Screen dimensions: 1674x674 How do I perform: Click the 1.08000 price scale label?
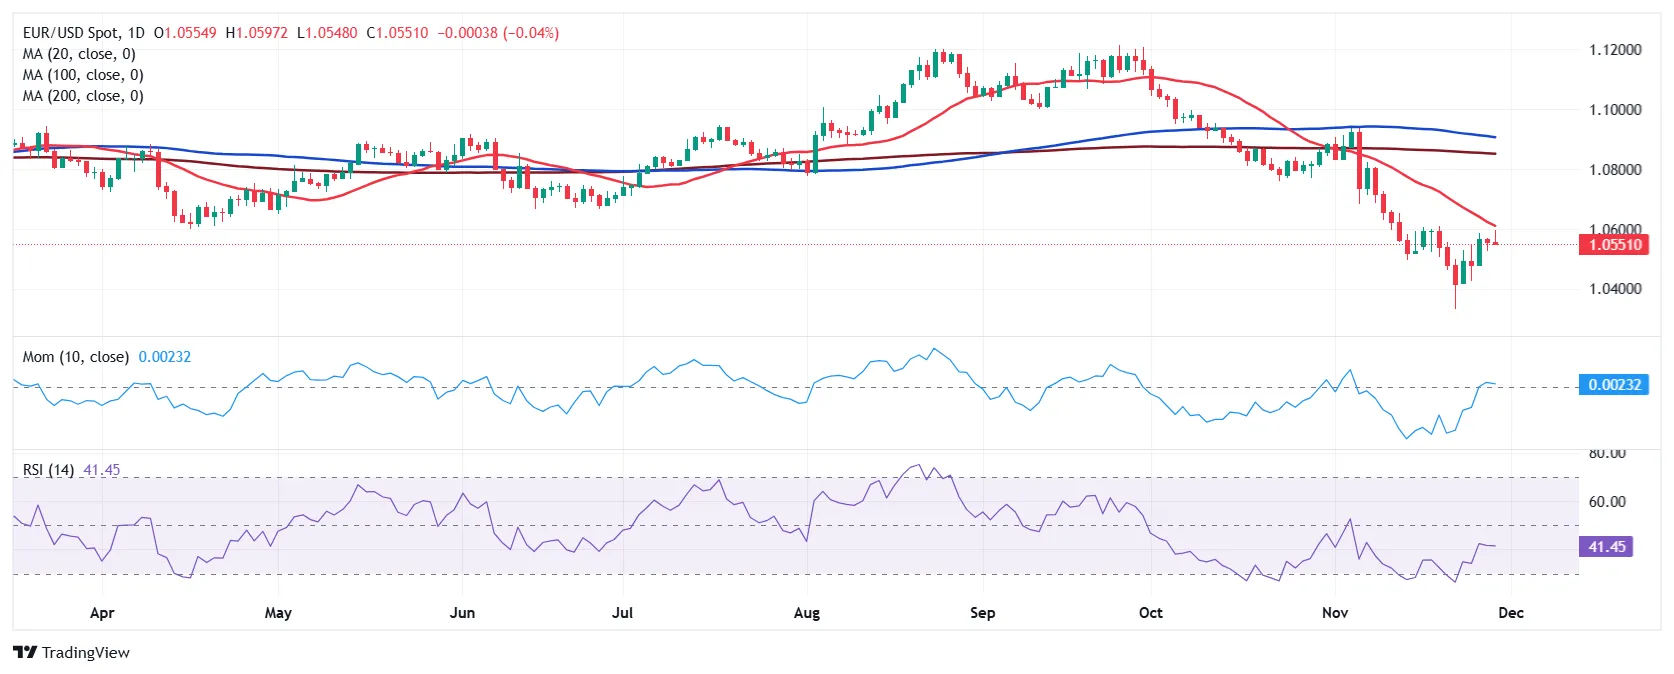tap(1615, 170)
